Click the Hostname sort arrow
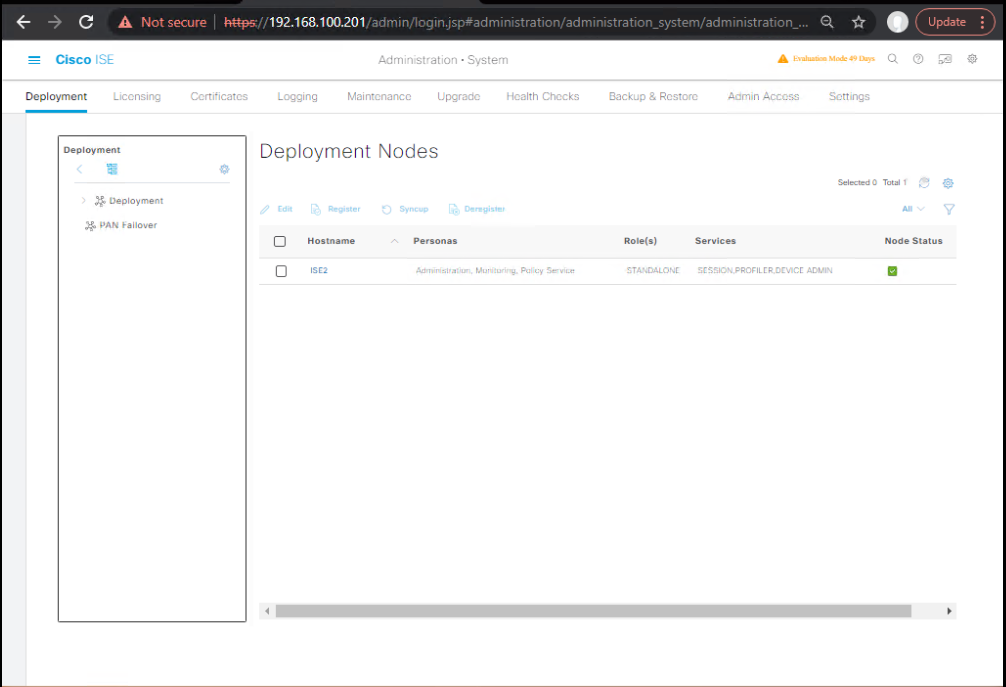 (395, 241)
